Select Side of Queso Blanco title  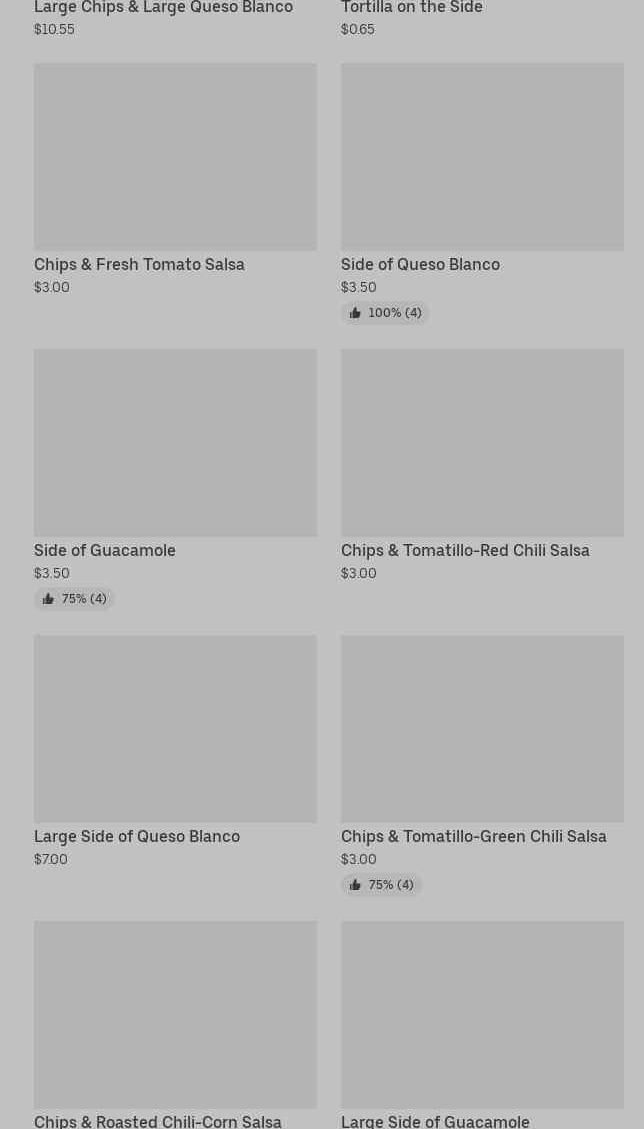[421, 264]
